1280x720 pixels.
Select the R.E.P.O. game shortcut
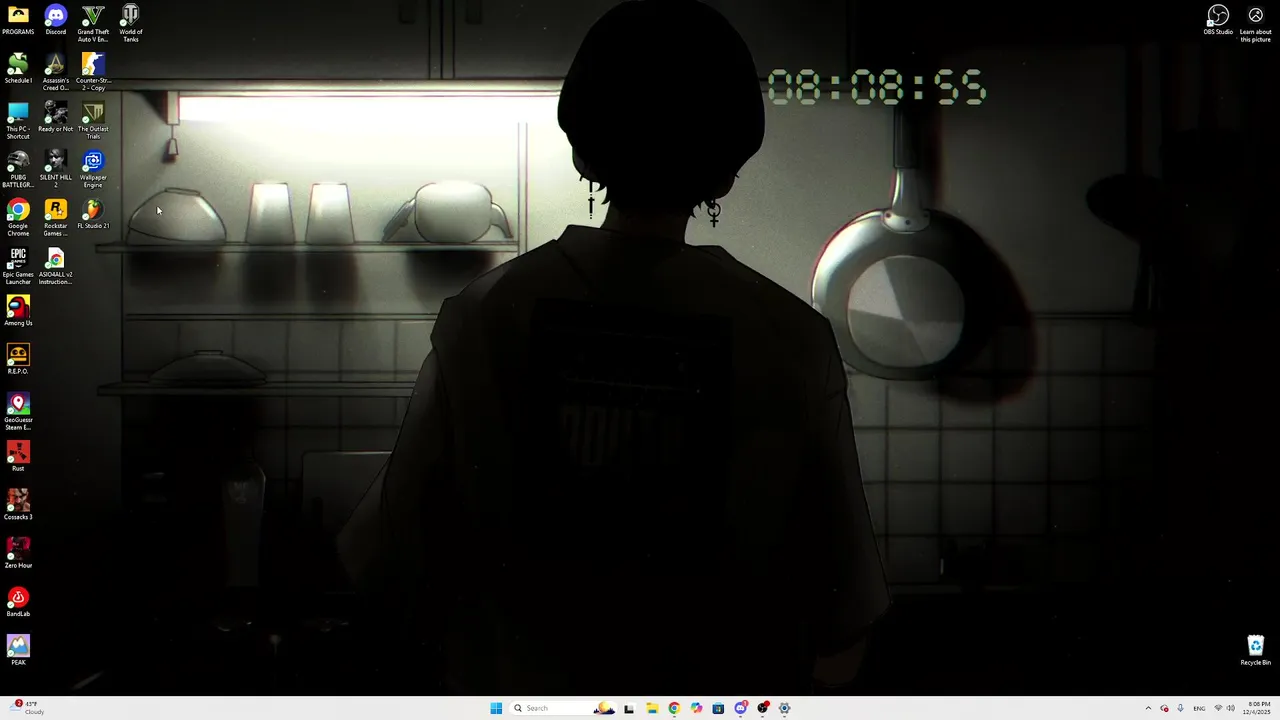[x=18, y=359]
